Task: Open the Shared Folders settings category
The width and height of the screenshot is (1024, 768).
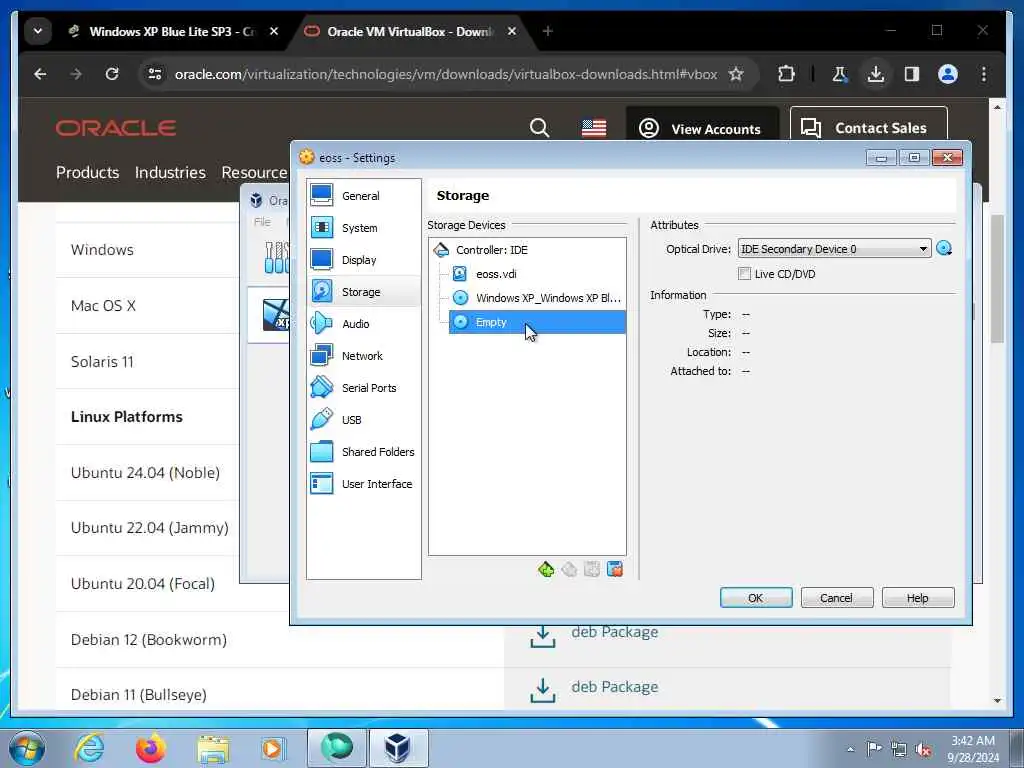Action: (x=363, y=451)
